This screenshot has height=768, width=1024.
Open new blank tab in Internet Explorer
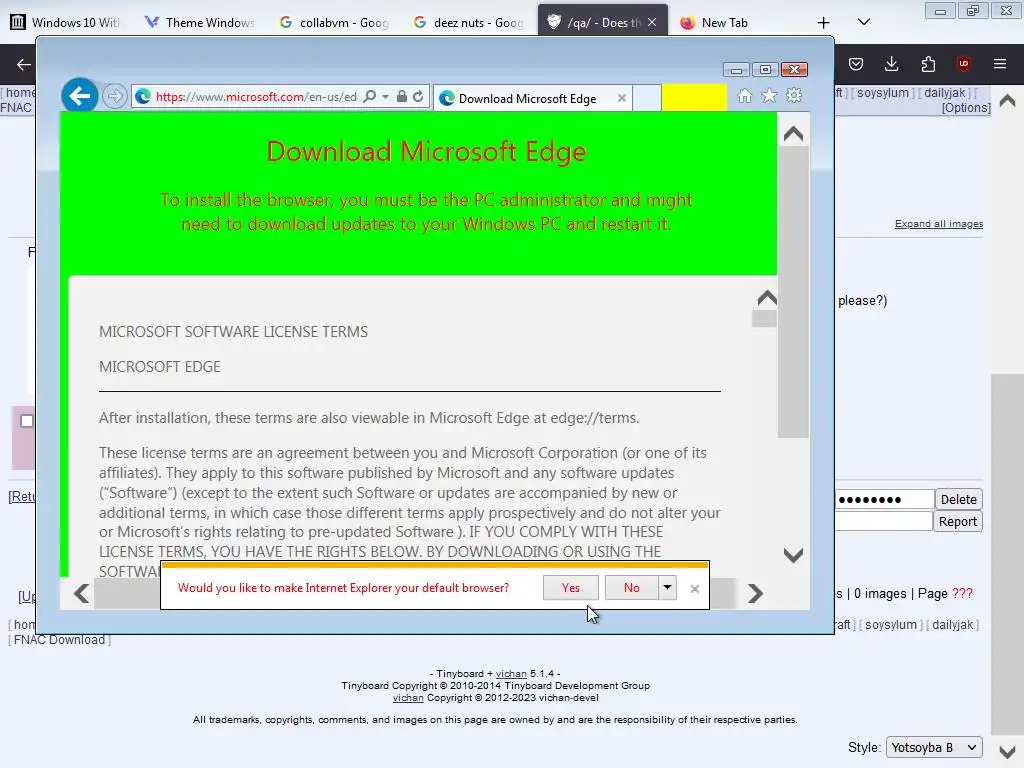tap(647, 98)
